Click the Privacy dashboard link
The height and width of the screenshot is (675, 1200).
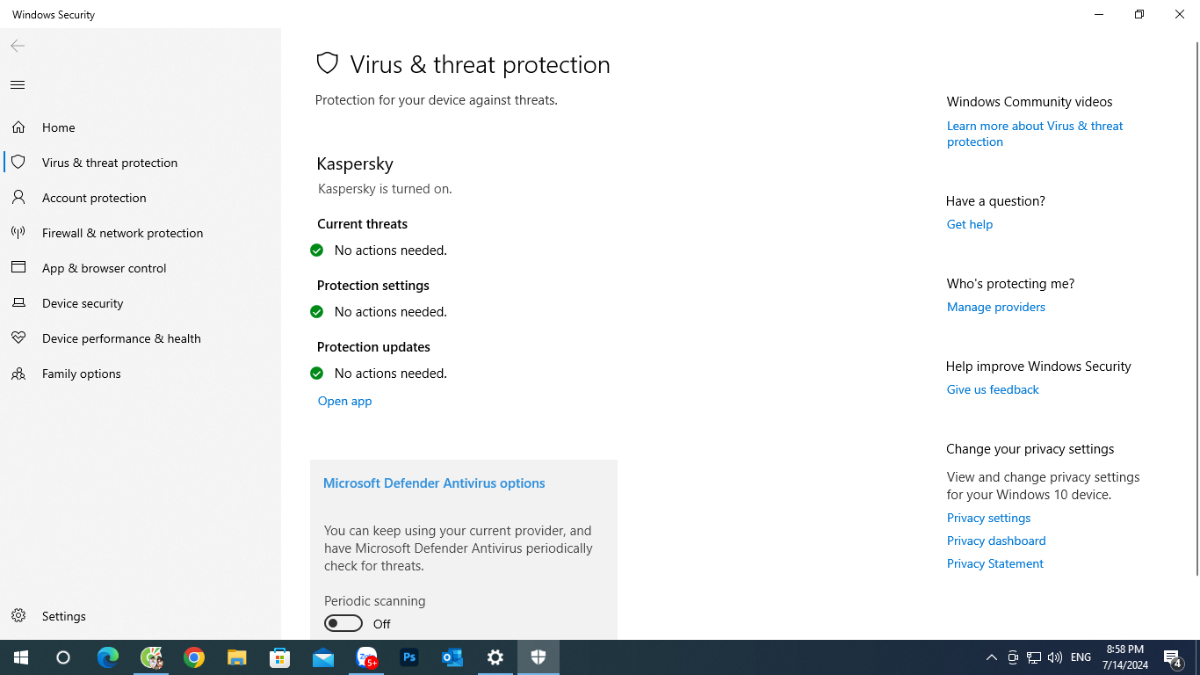tap(995, 541)
